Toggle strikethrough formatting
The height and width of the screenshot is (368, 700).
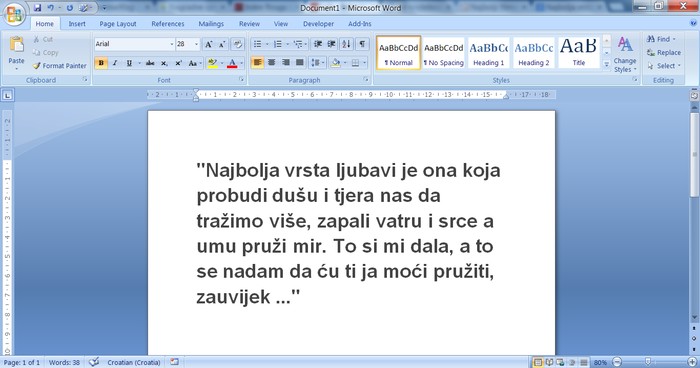150,63
